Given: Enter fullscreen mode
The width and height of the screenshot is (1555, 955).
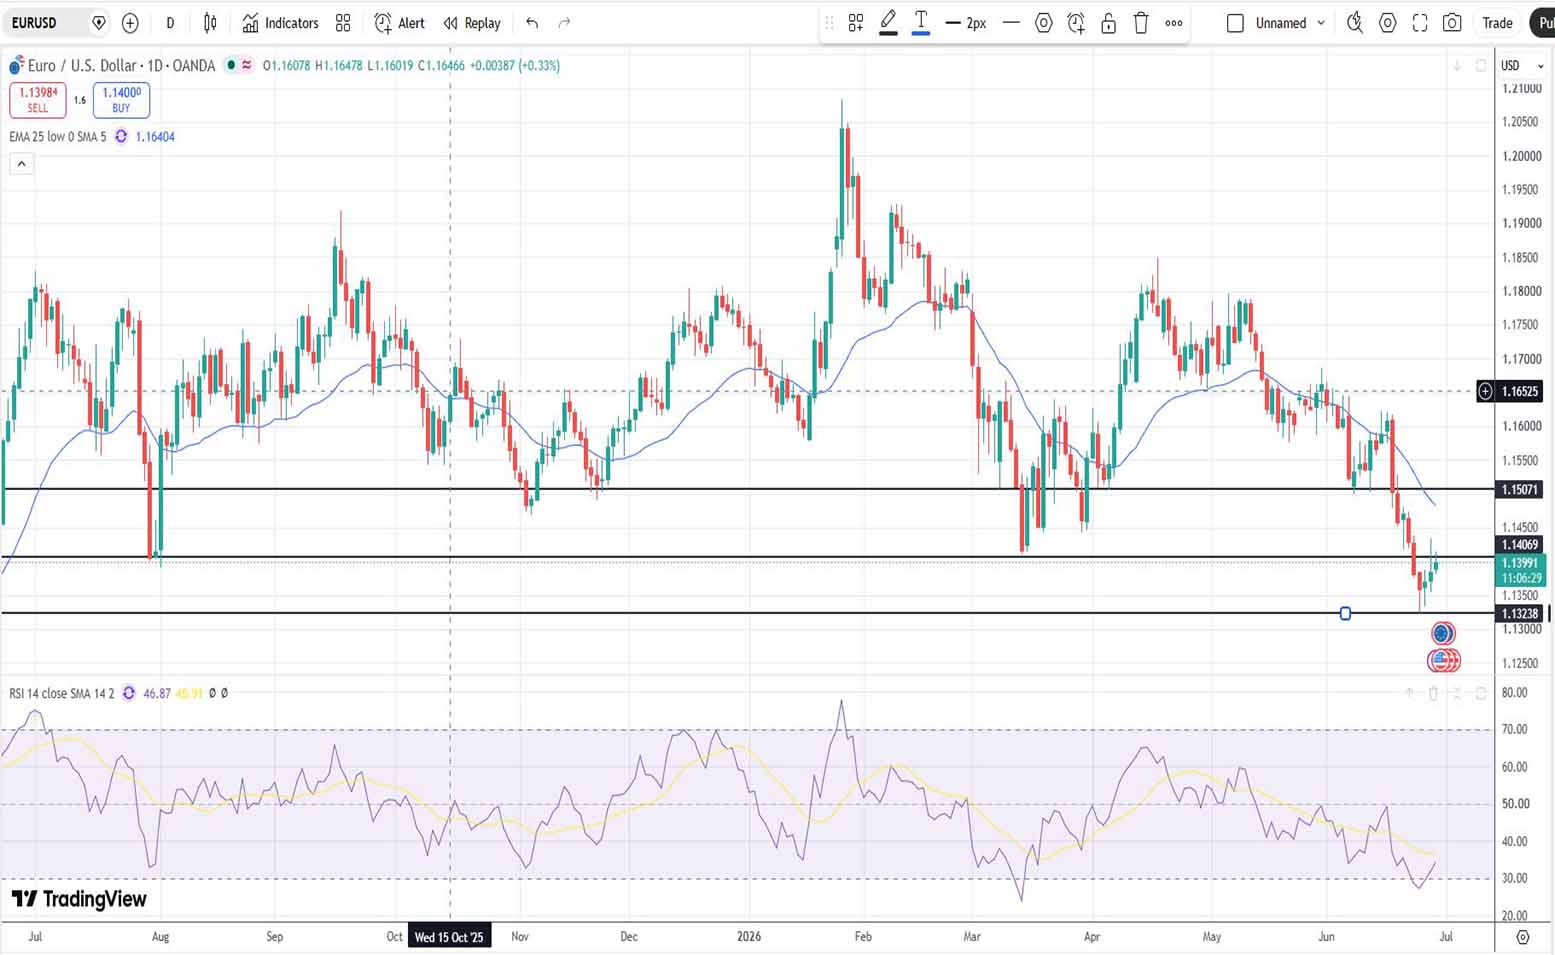Looking at the screenshot, I should (x=1420, y=22).
